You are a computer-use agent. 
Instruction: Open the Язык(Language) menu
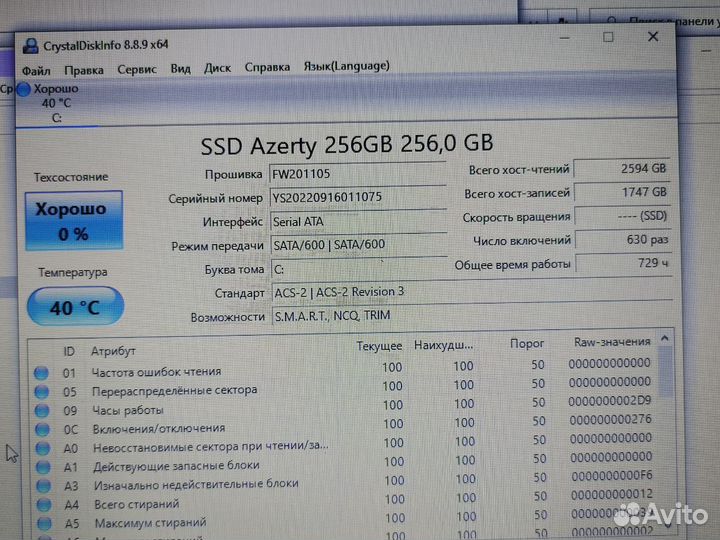[x=346, y=66]
